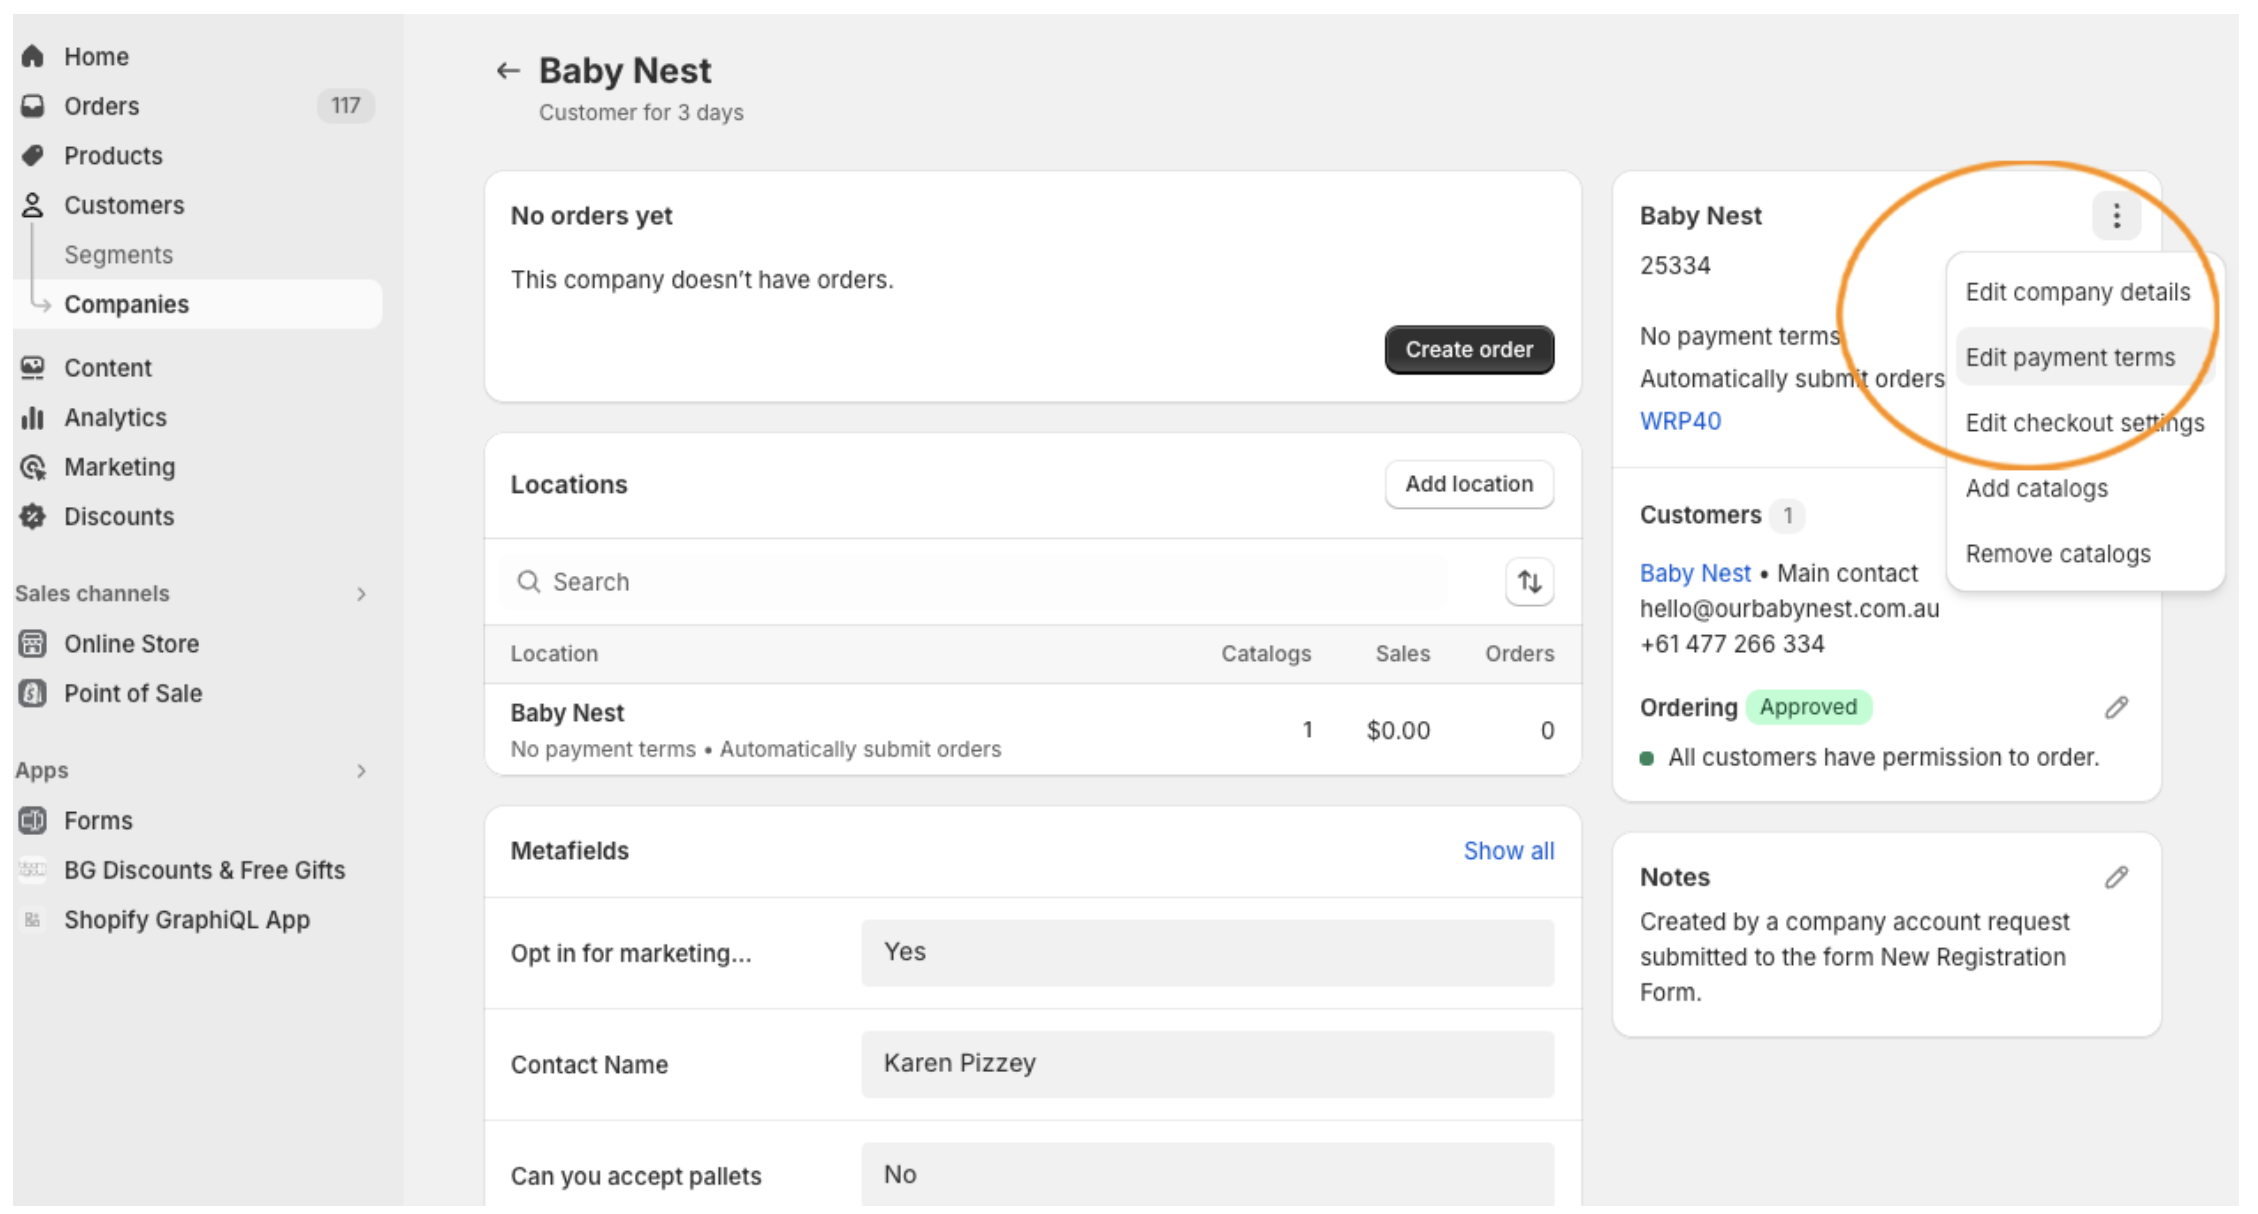Edit Notes using the pencil icon

[2116, 878]
